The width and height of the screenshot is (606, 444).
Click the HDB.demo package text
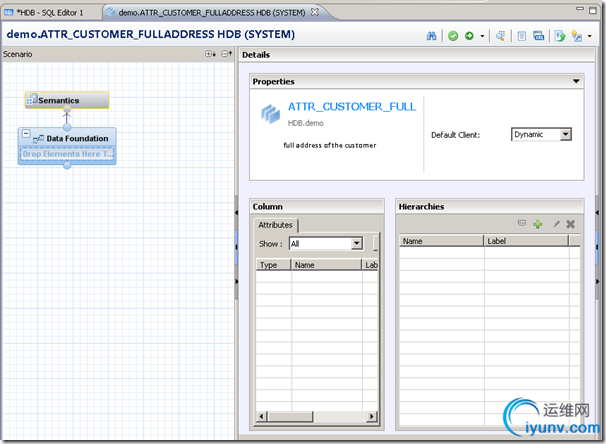306,123
